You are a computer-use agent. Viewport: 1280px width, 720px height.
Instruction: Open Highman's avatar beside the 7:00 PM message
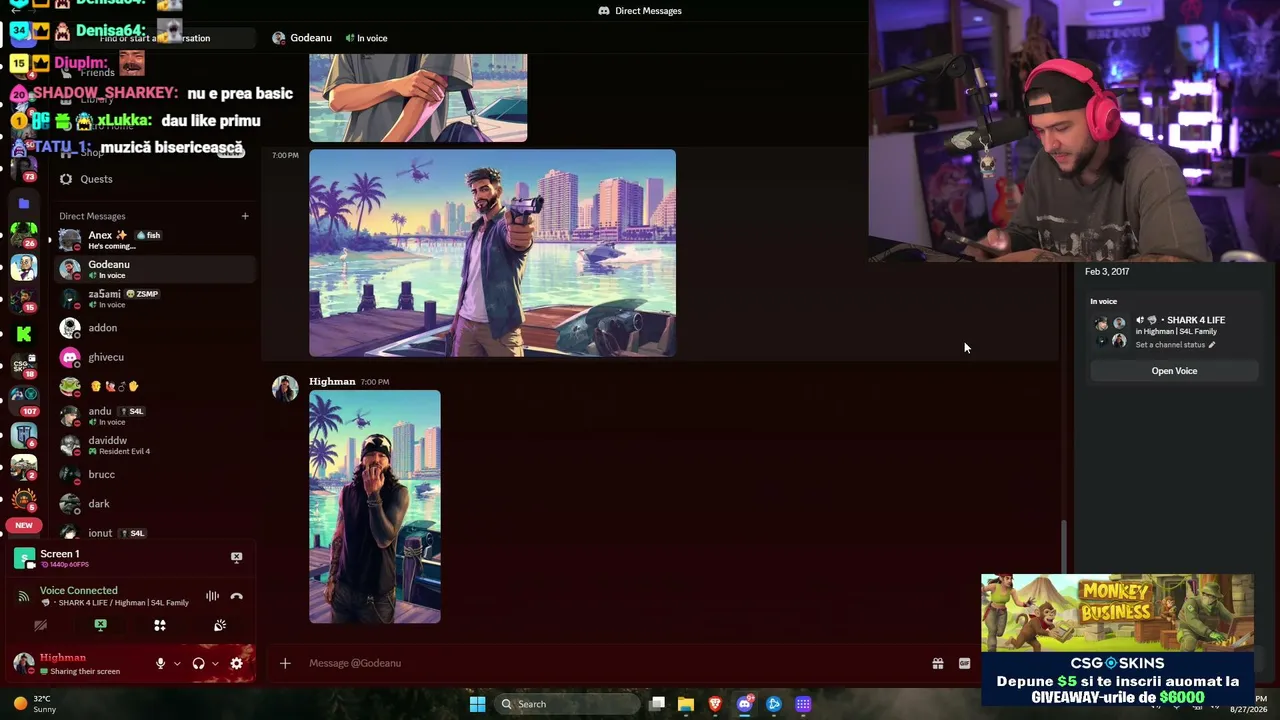click(285, 388)
